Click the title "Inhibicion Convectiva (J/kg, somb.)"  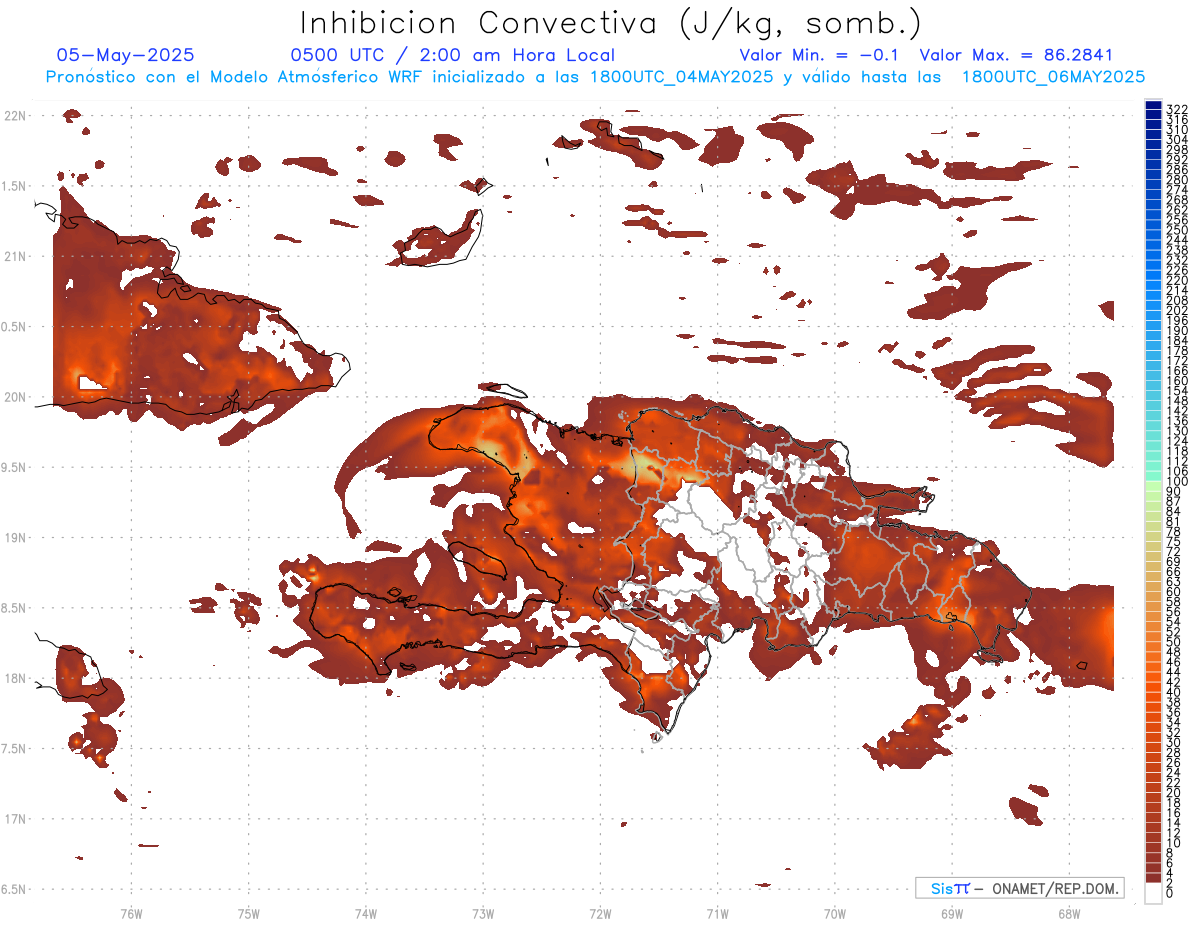[611, 24]
